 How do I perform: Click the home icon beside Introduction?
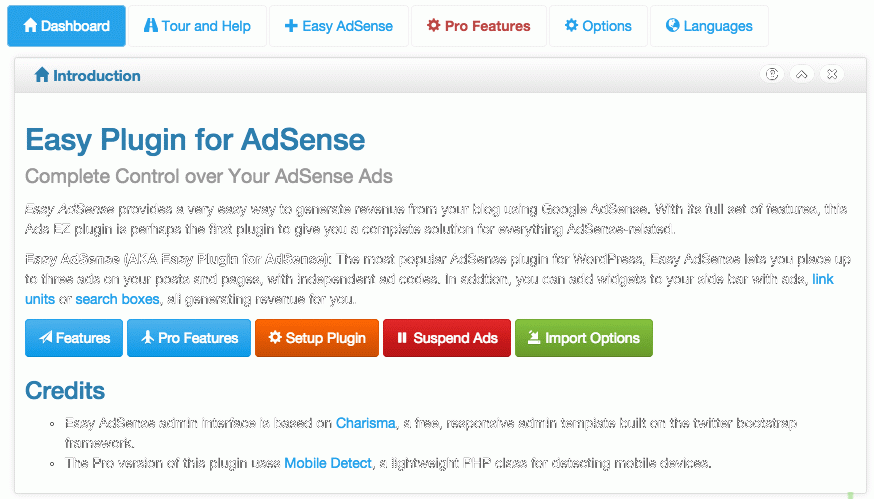point(42,75)
